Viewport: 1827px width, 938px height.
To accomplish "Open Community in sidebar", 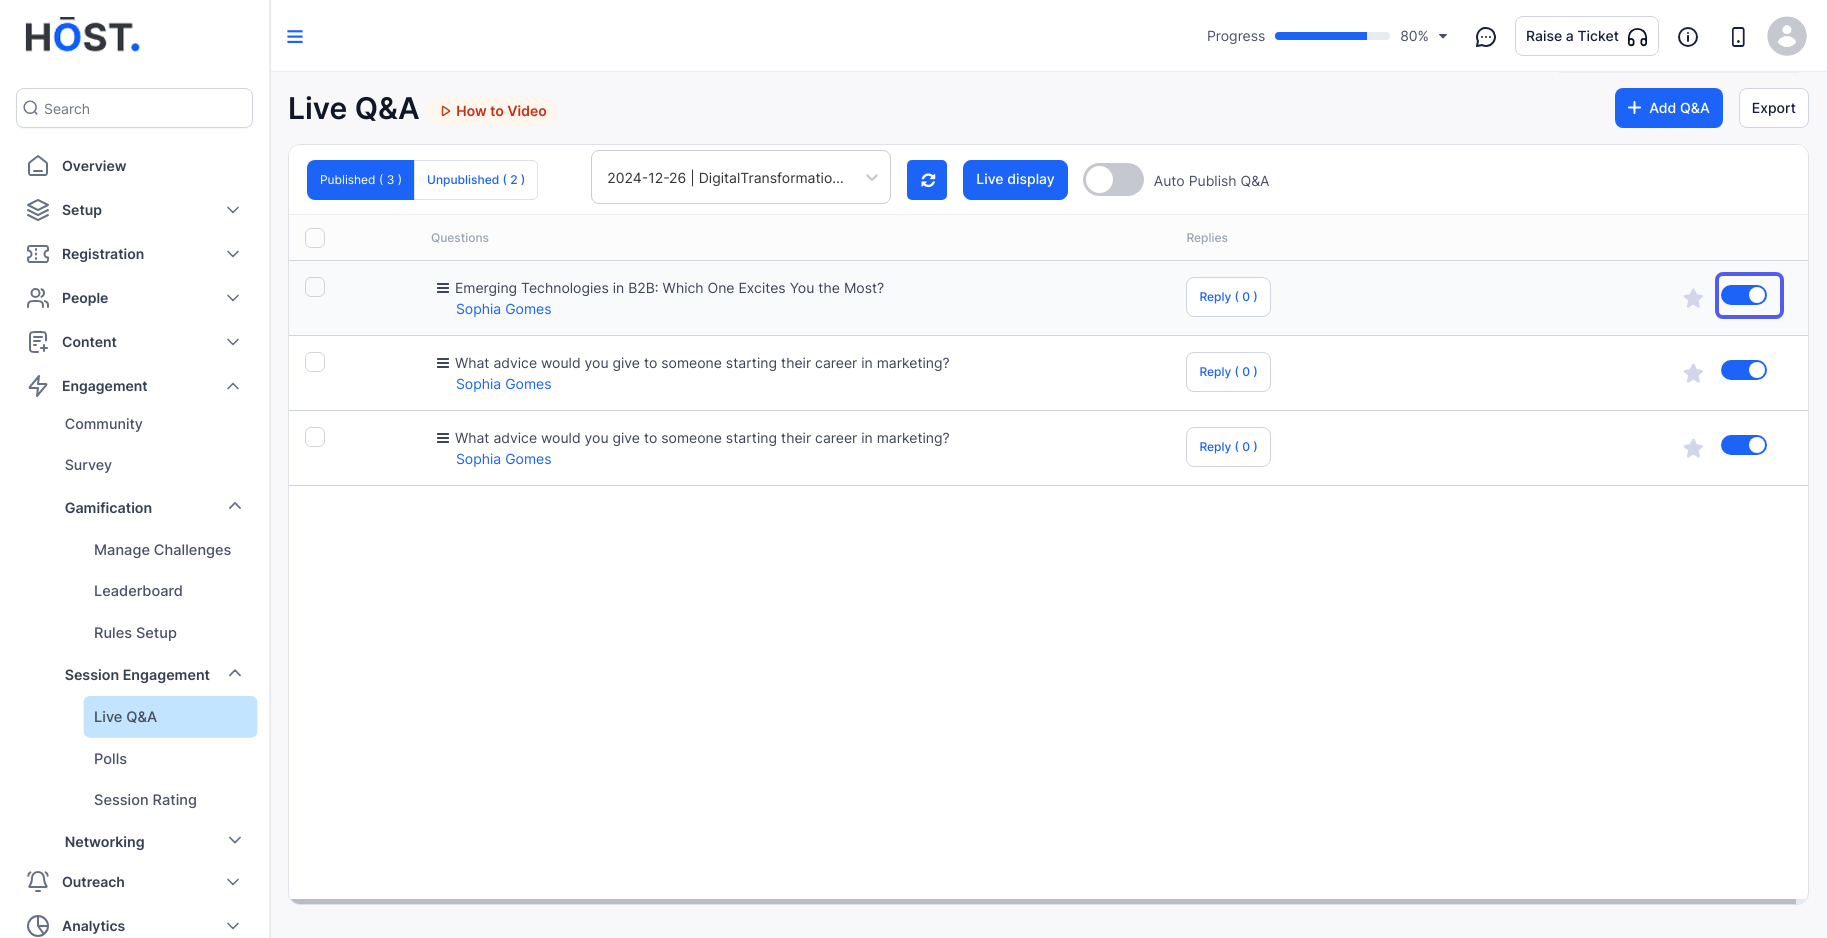I will [104, 424].
